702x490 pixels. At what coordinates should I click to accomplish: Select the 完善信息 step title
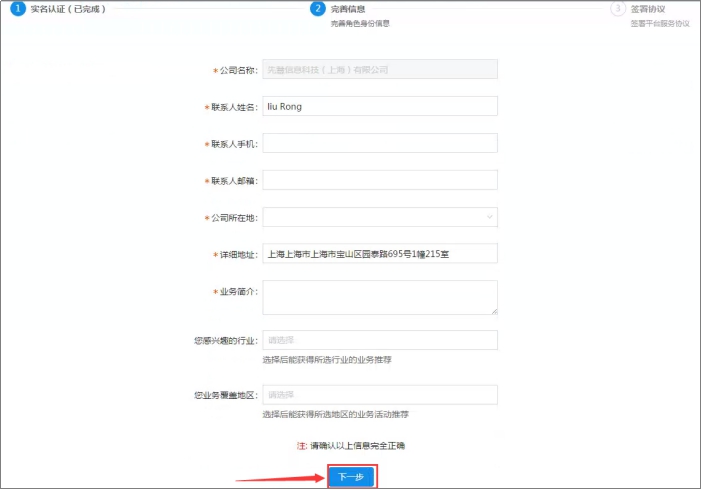tap(348, 9)
